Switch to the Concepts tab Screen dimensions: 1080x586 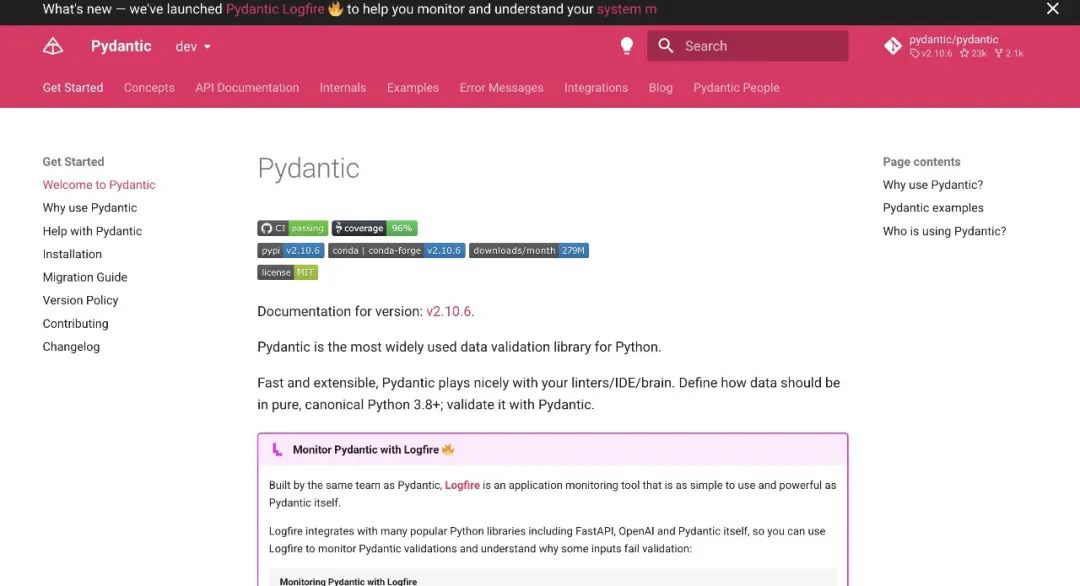tap(149, 87)
